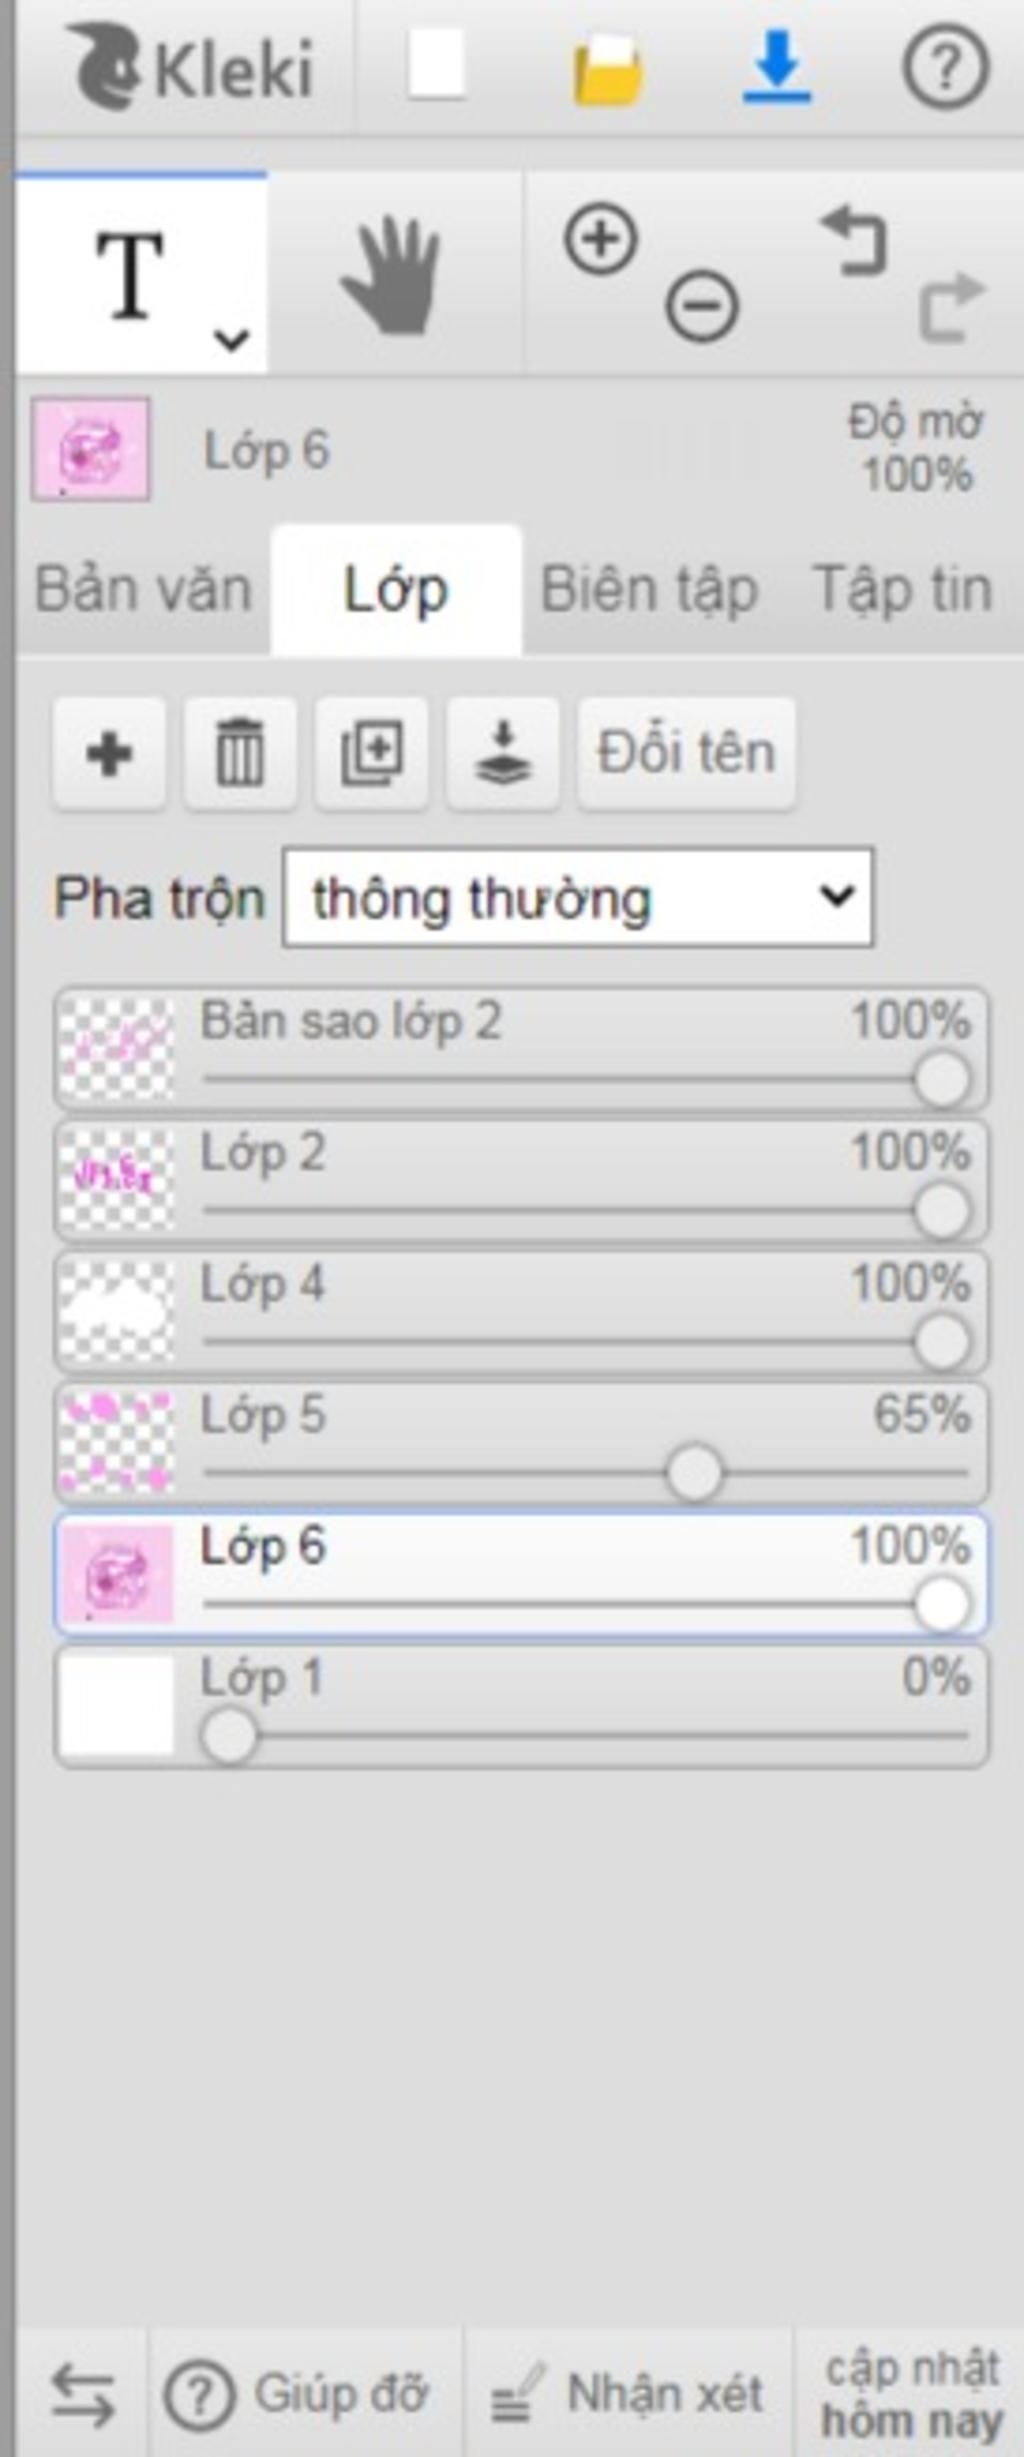Open the tool dropdown arrow beside Text tool

[231, 341]
